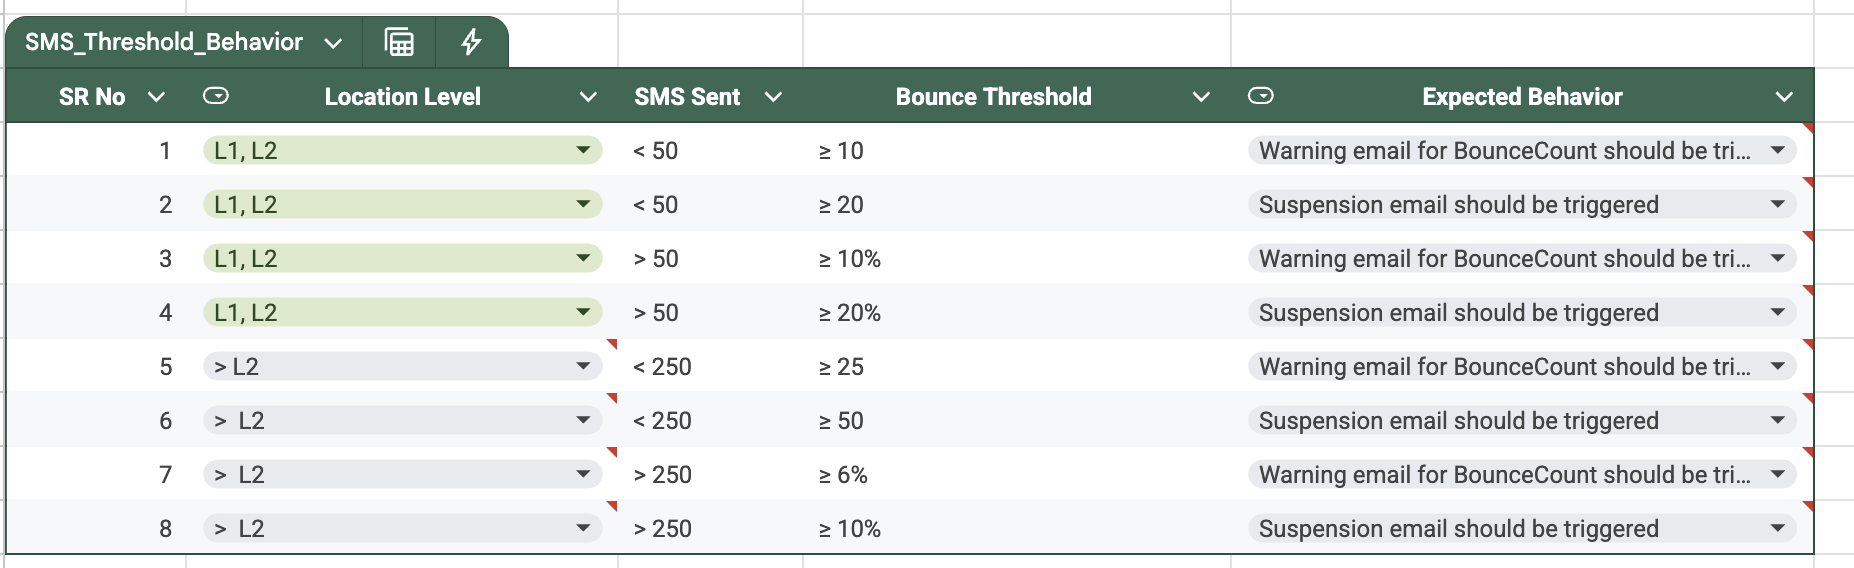The image size is (1854, 568).
Task: Open the L1, L2 dropdown in row 1
Action: [583, 150]
